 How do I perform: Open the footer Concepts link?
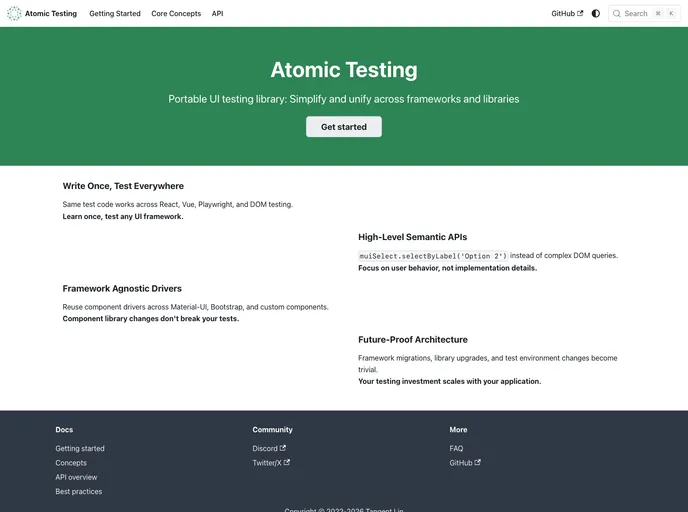coord(71,463)
